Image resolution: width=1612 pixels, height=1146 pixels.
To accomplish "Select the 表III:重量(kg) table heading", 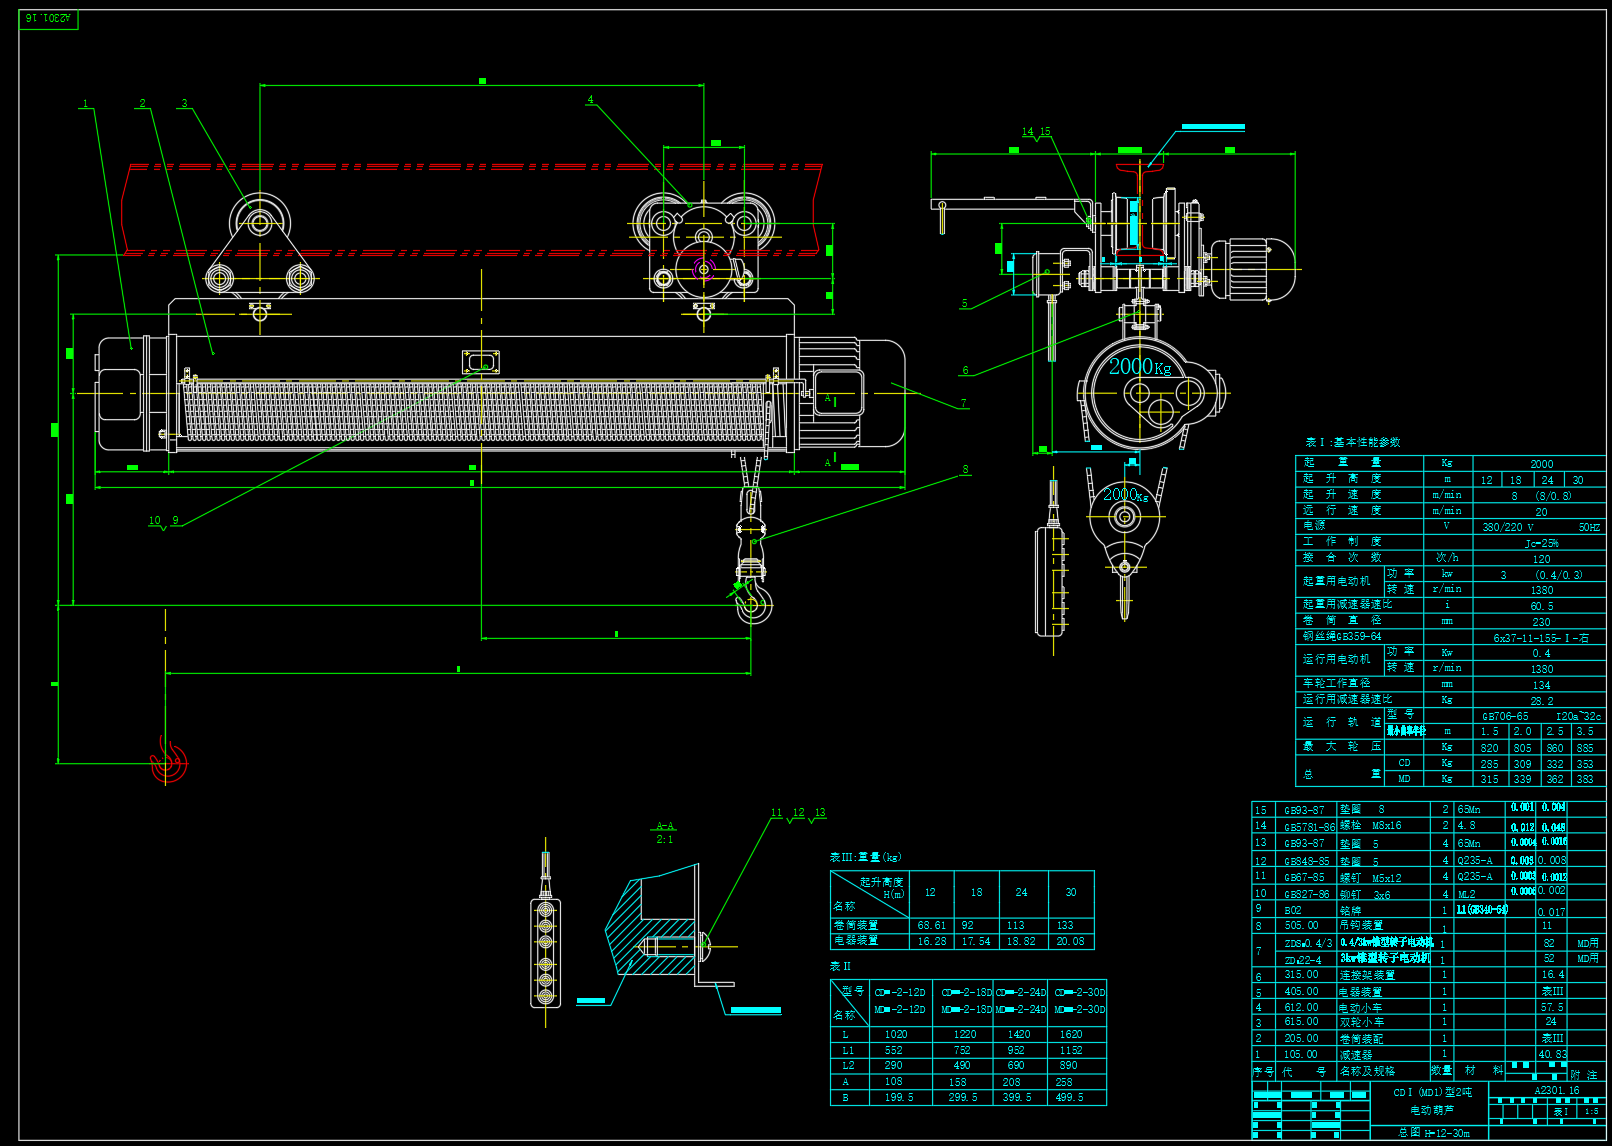I will click(865, 857).
